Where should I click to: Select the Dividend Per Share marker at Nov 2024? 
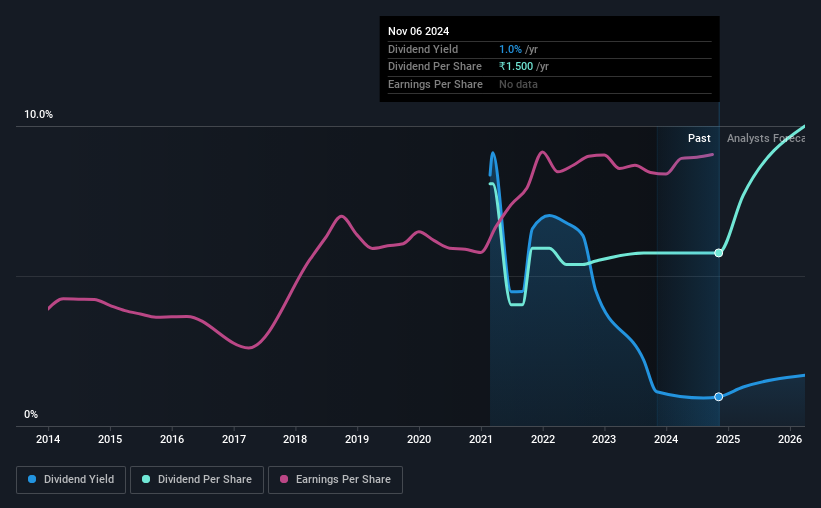[719, 253]
